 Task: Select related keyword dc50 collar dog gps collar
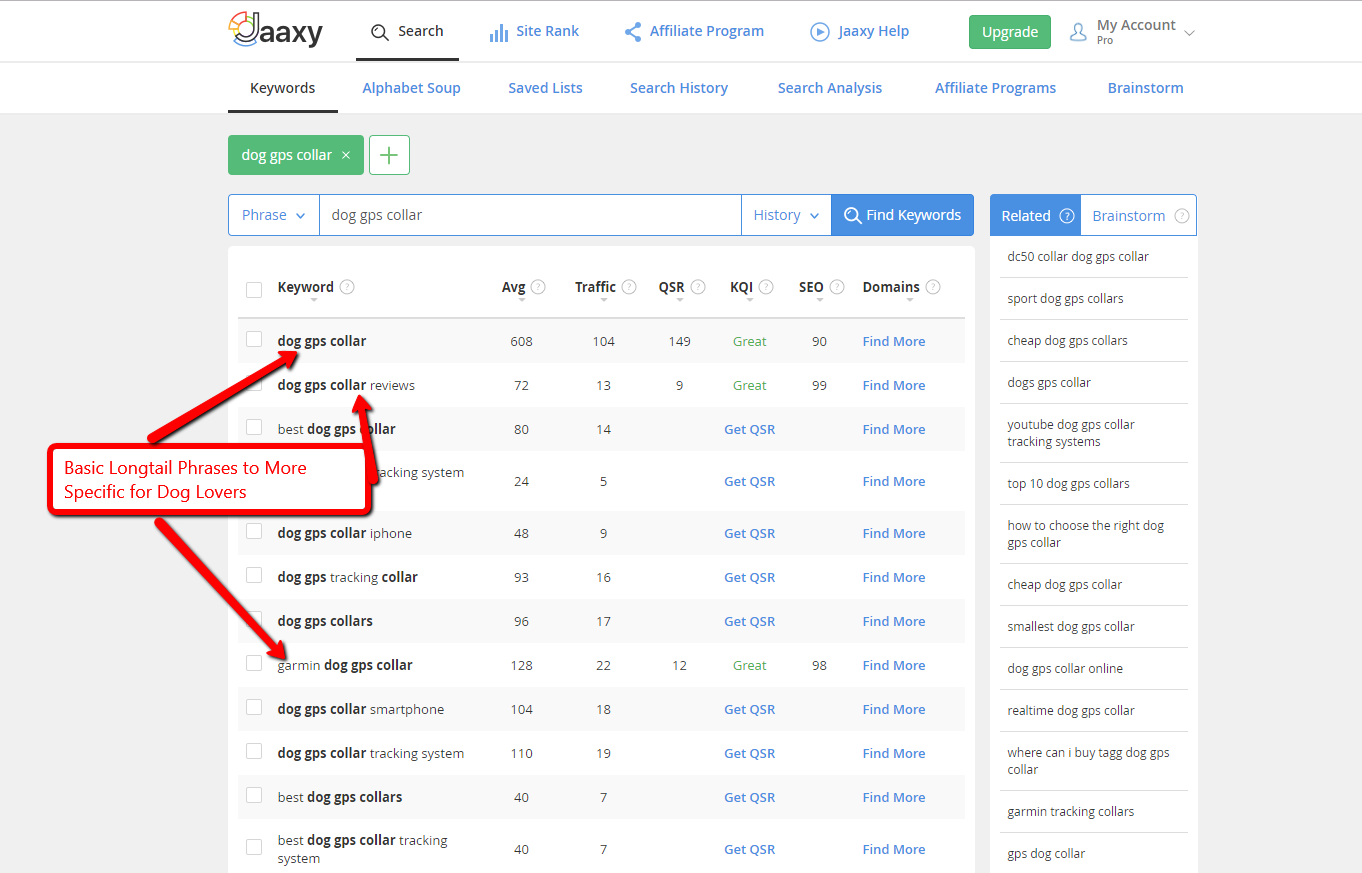[x=1078, y=256]
